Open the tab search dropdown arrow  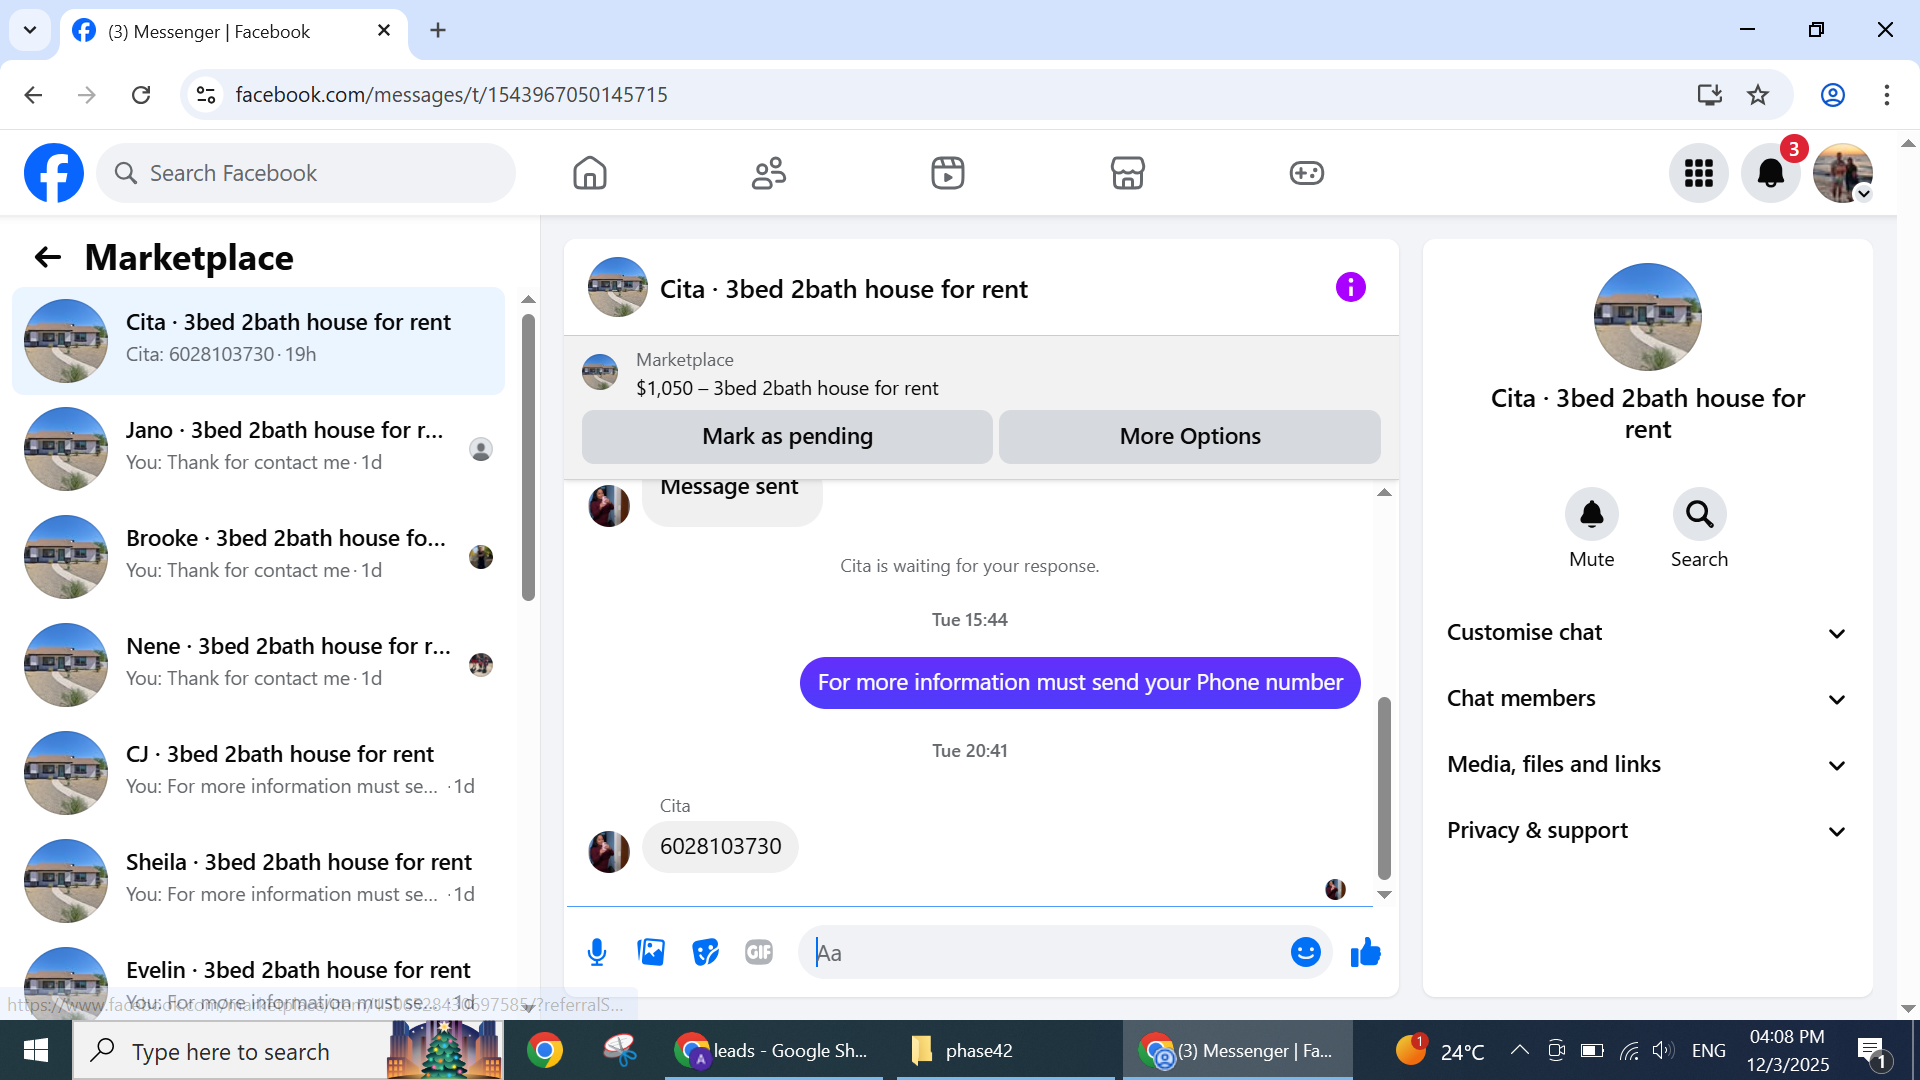click(x=30, y=30)
